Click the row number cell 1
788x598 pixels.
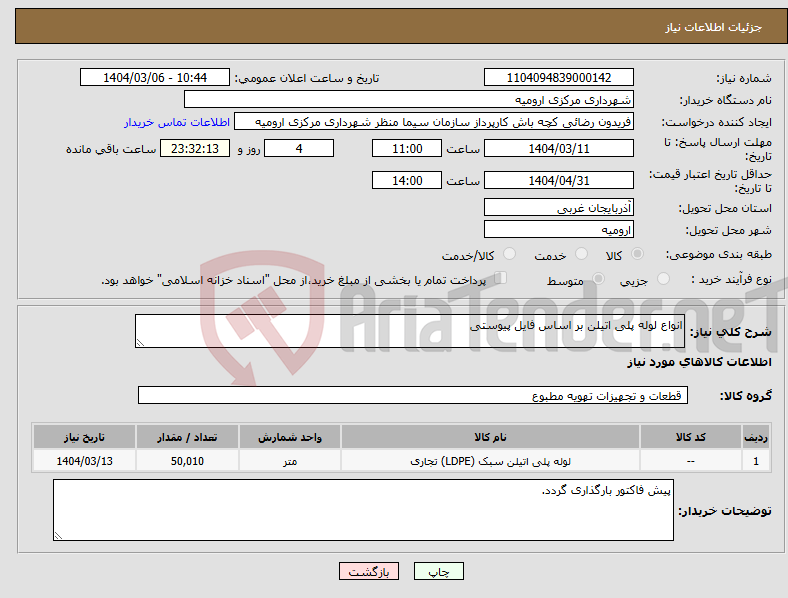pyautogui.click(x=756, y=461)
